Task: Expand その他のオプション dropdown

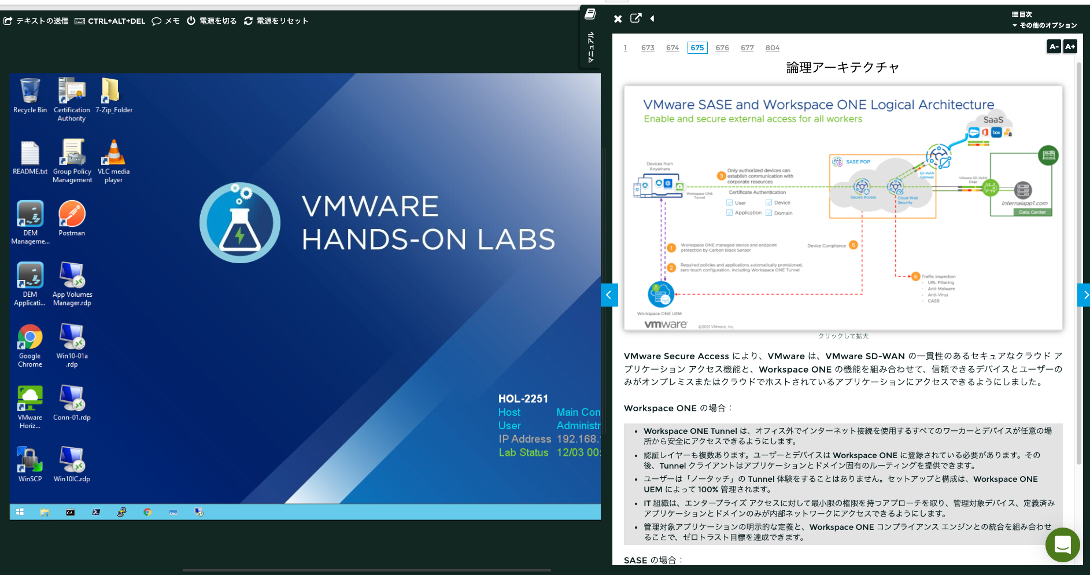Action: [1044, 25]
